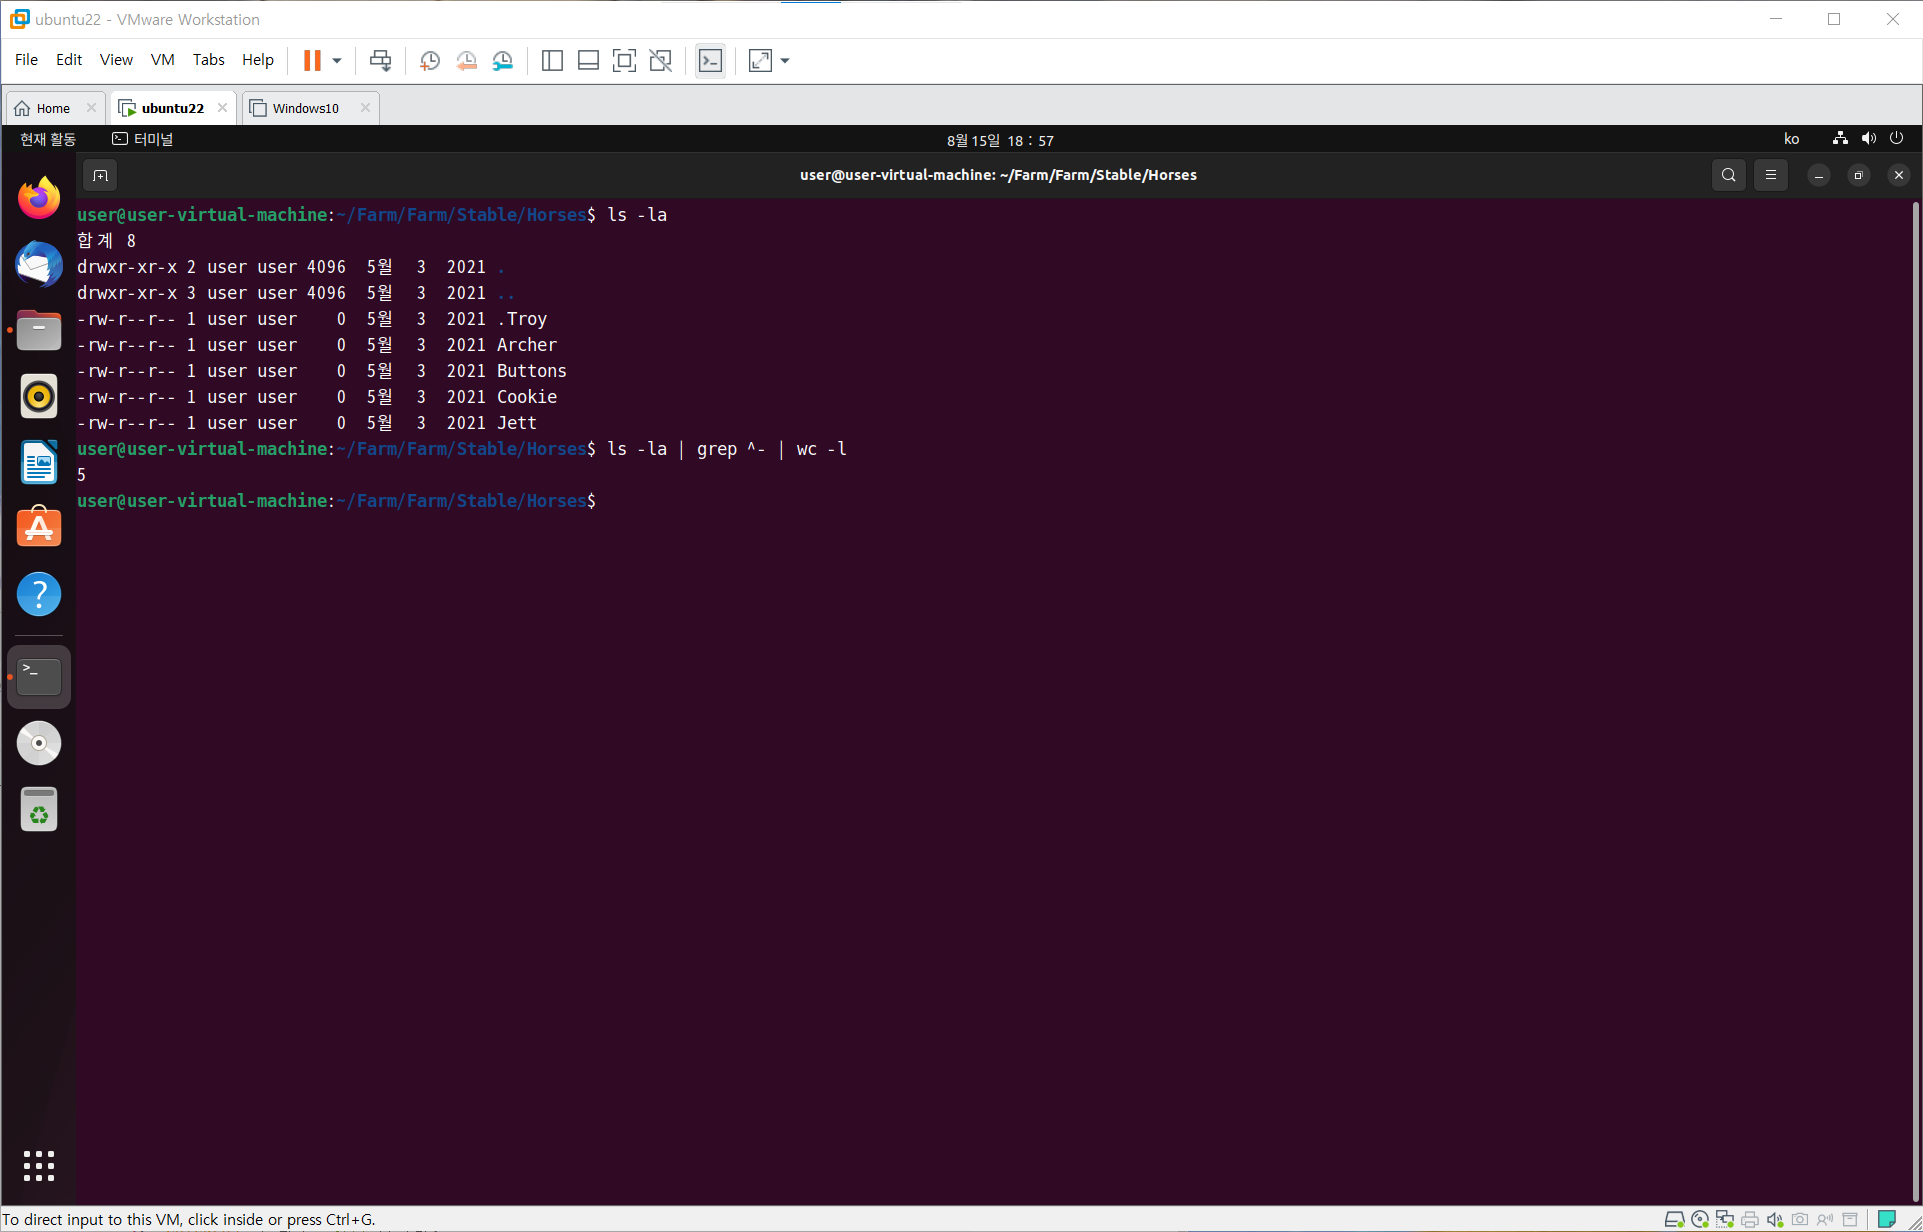Screen dimensions: 1923x1232
Task: Enter full screen mode
Action: tap(624, 61)
